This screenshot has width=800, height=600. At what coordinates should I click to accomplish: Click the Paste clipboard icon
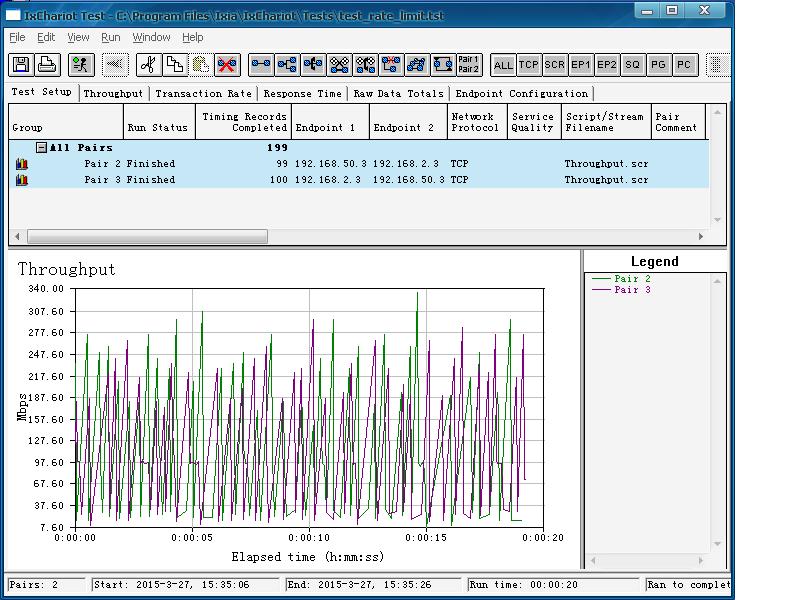tap(201, 65)
